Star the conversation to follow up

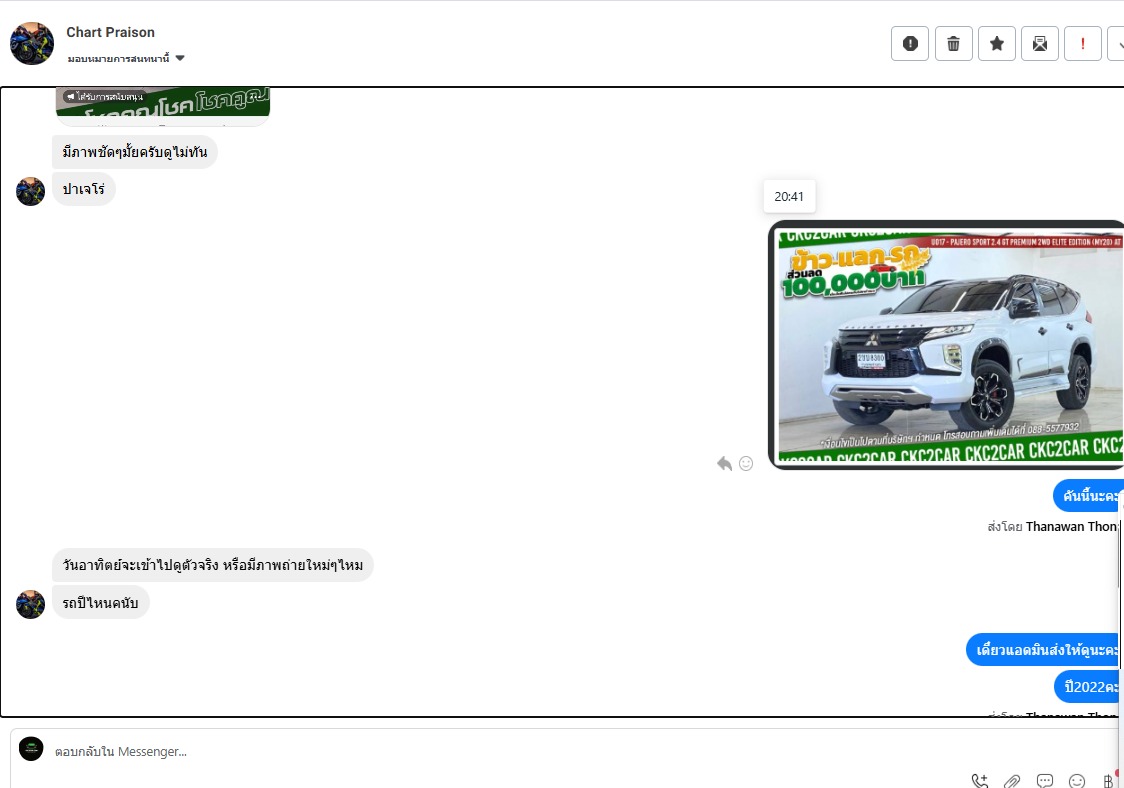[996, 44]
